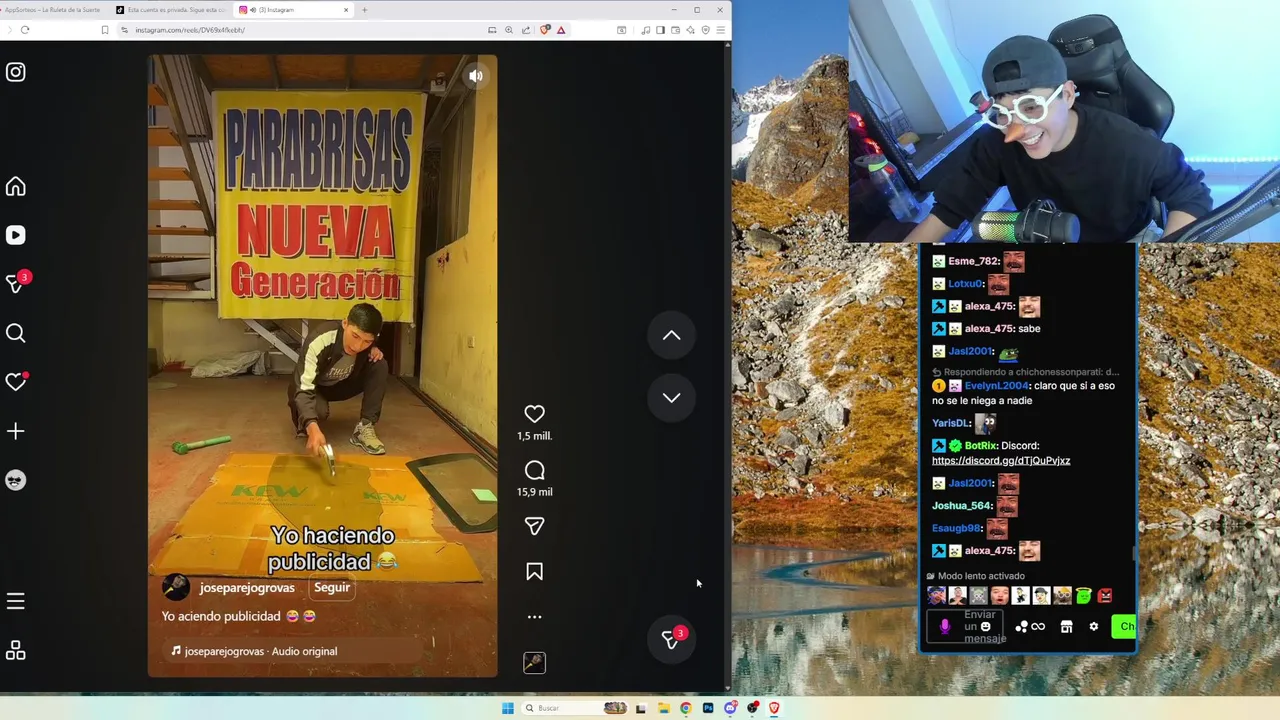Viewport: 1280px width, 720px height.
Task: Open Windows Start menu
Action: tap(507, 708)
